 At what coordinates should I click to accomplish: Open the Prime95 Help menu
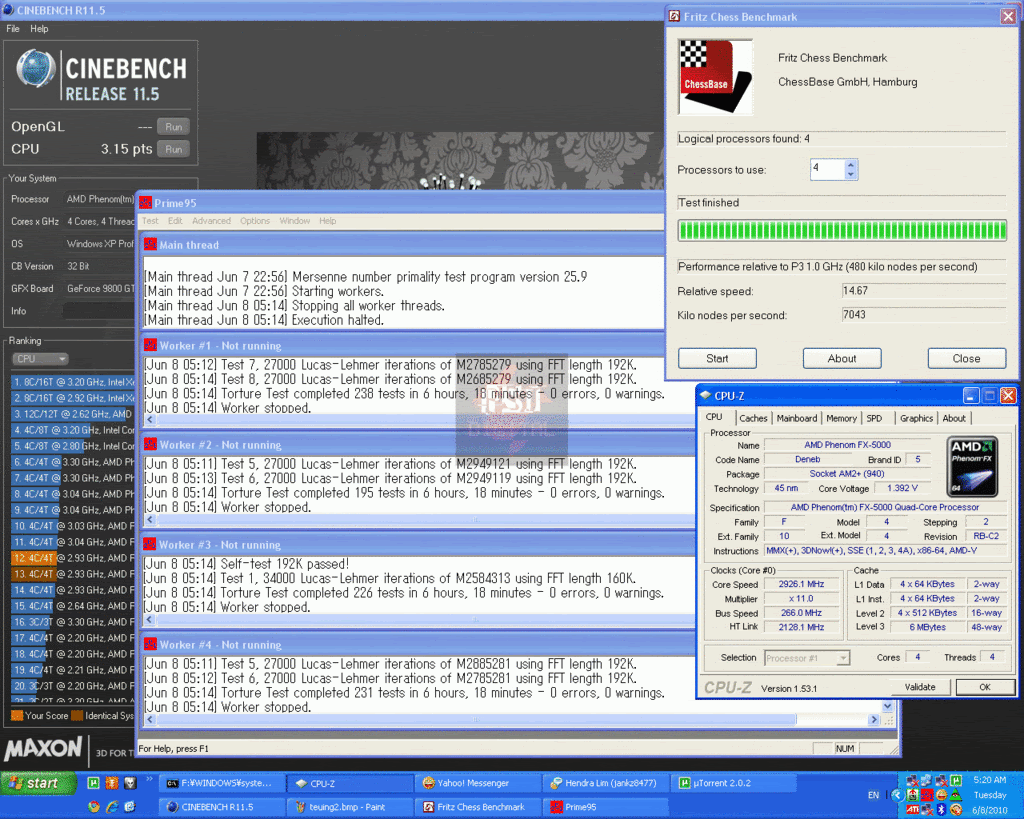click(x=328, y=221)
